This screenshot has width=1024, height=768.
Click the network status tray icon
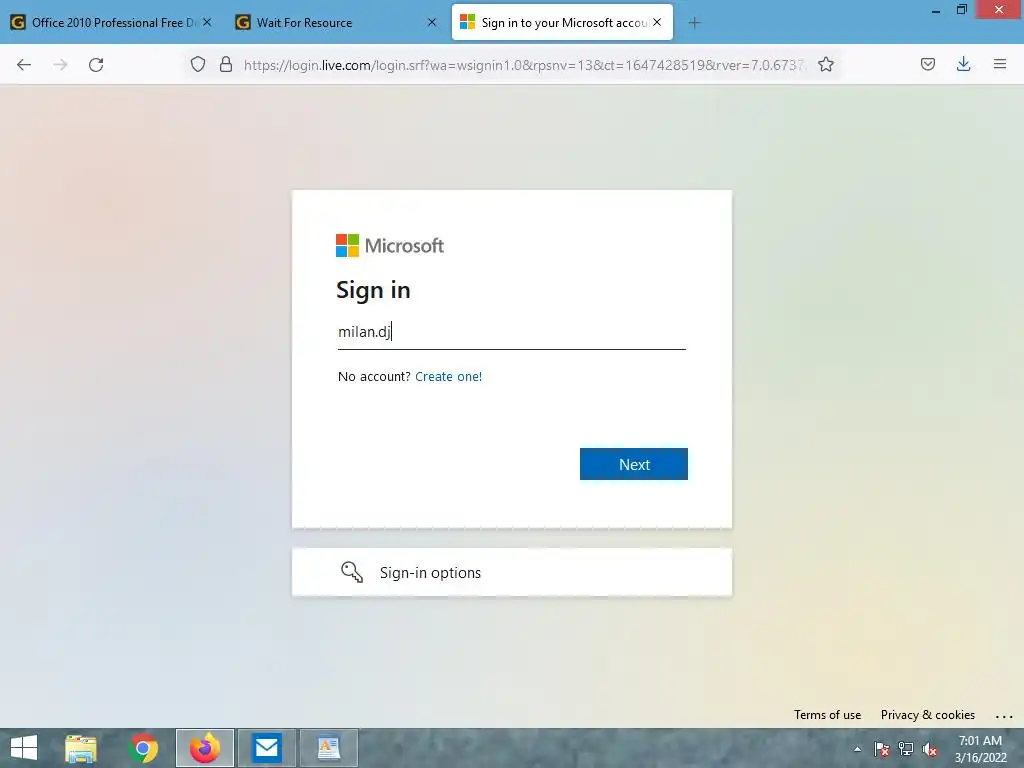click(906, 749)
